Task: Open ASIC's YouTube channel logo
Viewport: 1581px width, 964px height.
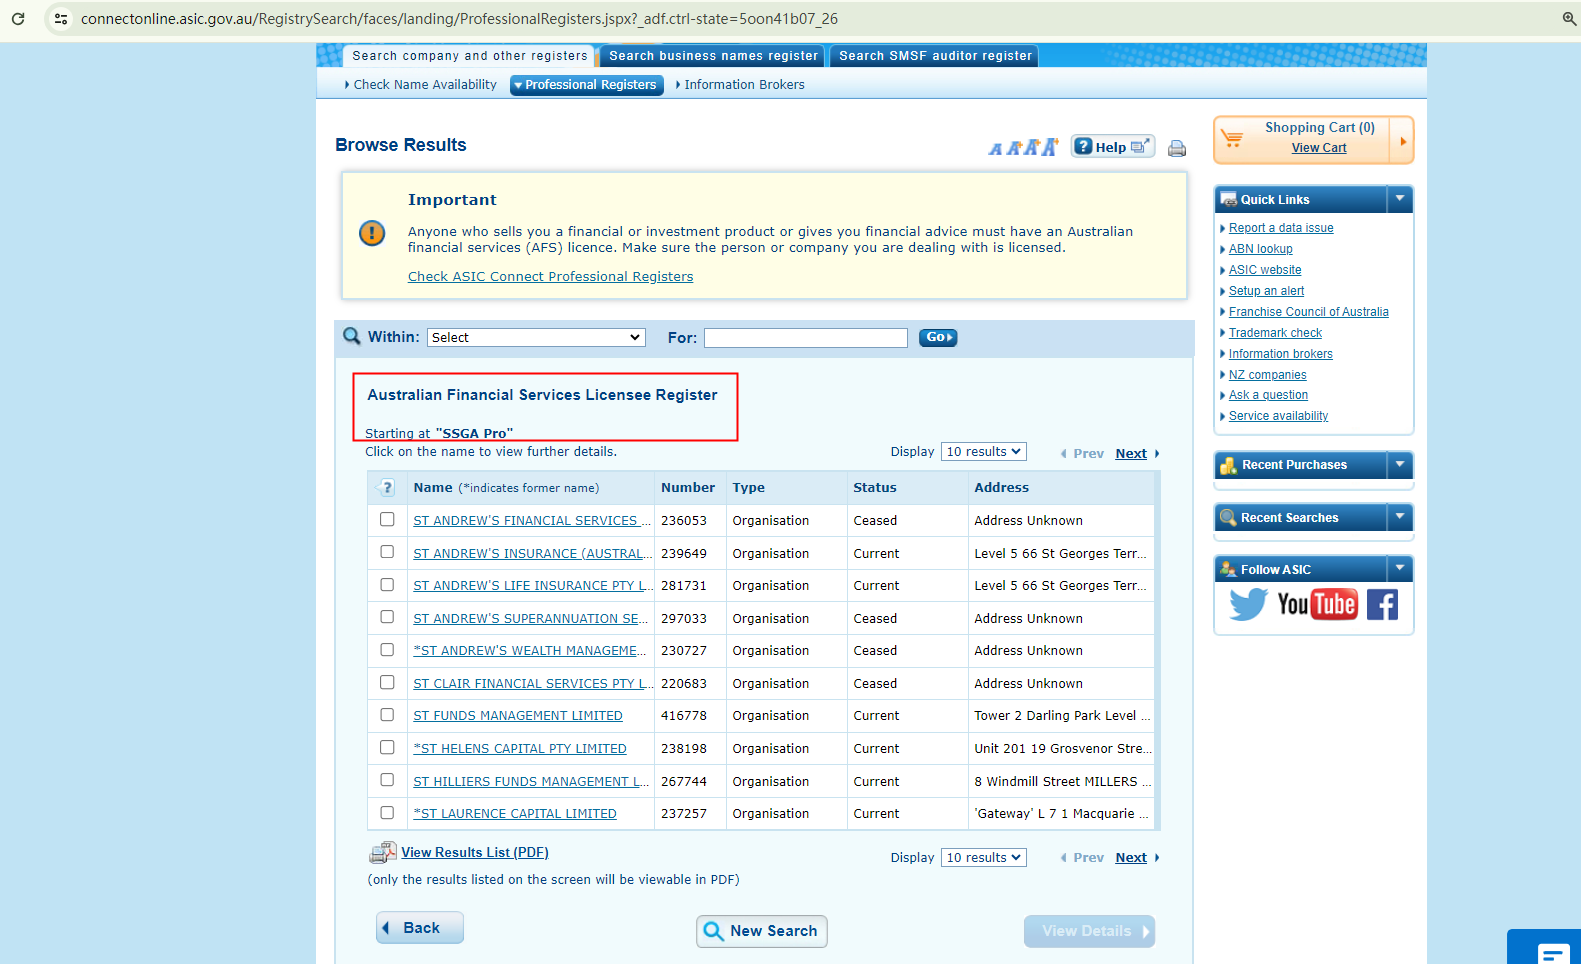Action: pos(1317,604)
